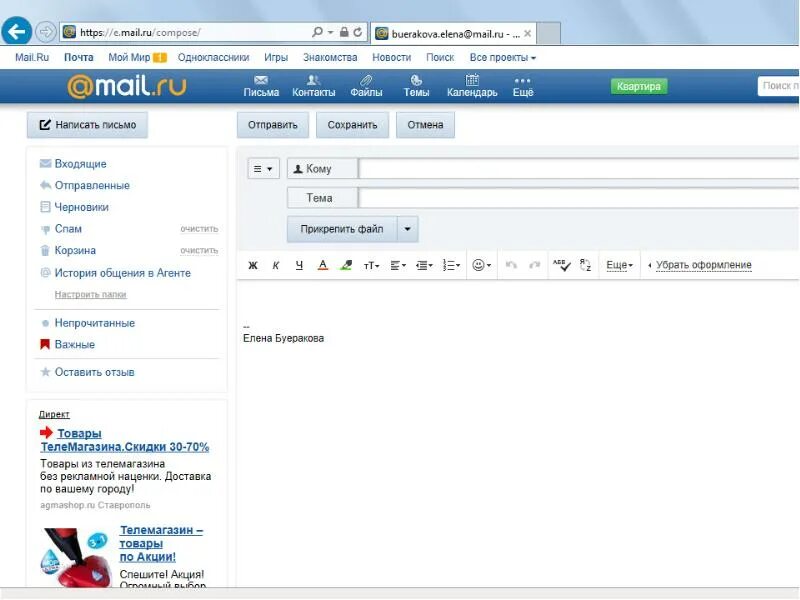The height and width of the screenshot is (600, 800).
Task: Toggle bold Ж formatting
Action: (x=253, y=265)
